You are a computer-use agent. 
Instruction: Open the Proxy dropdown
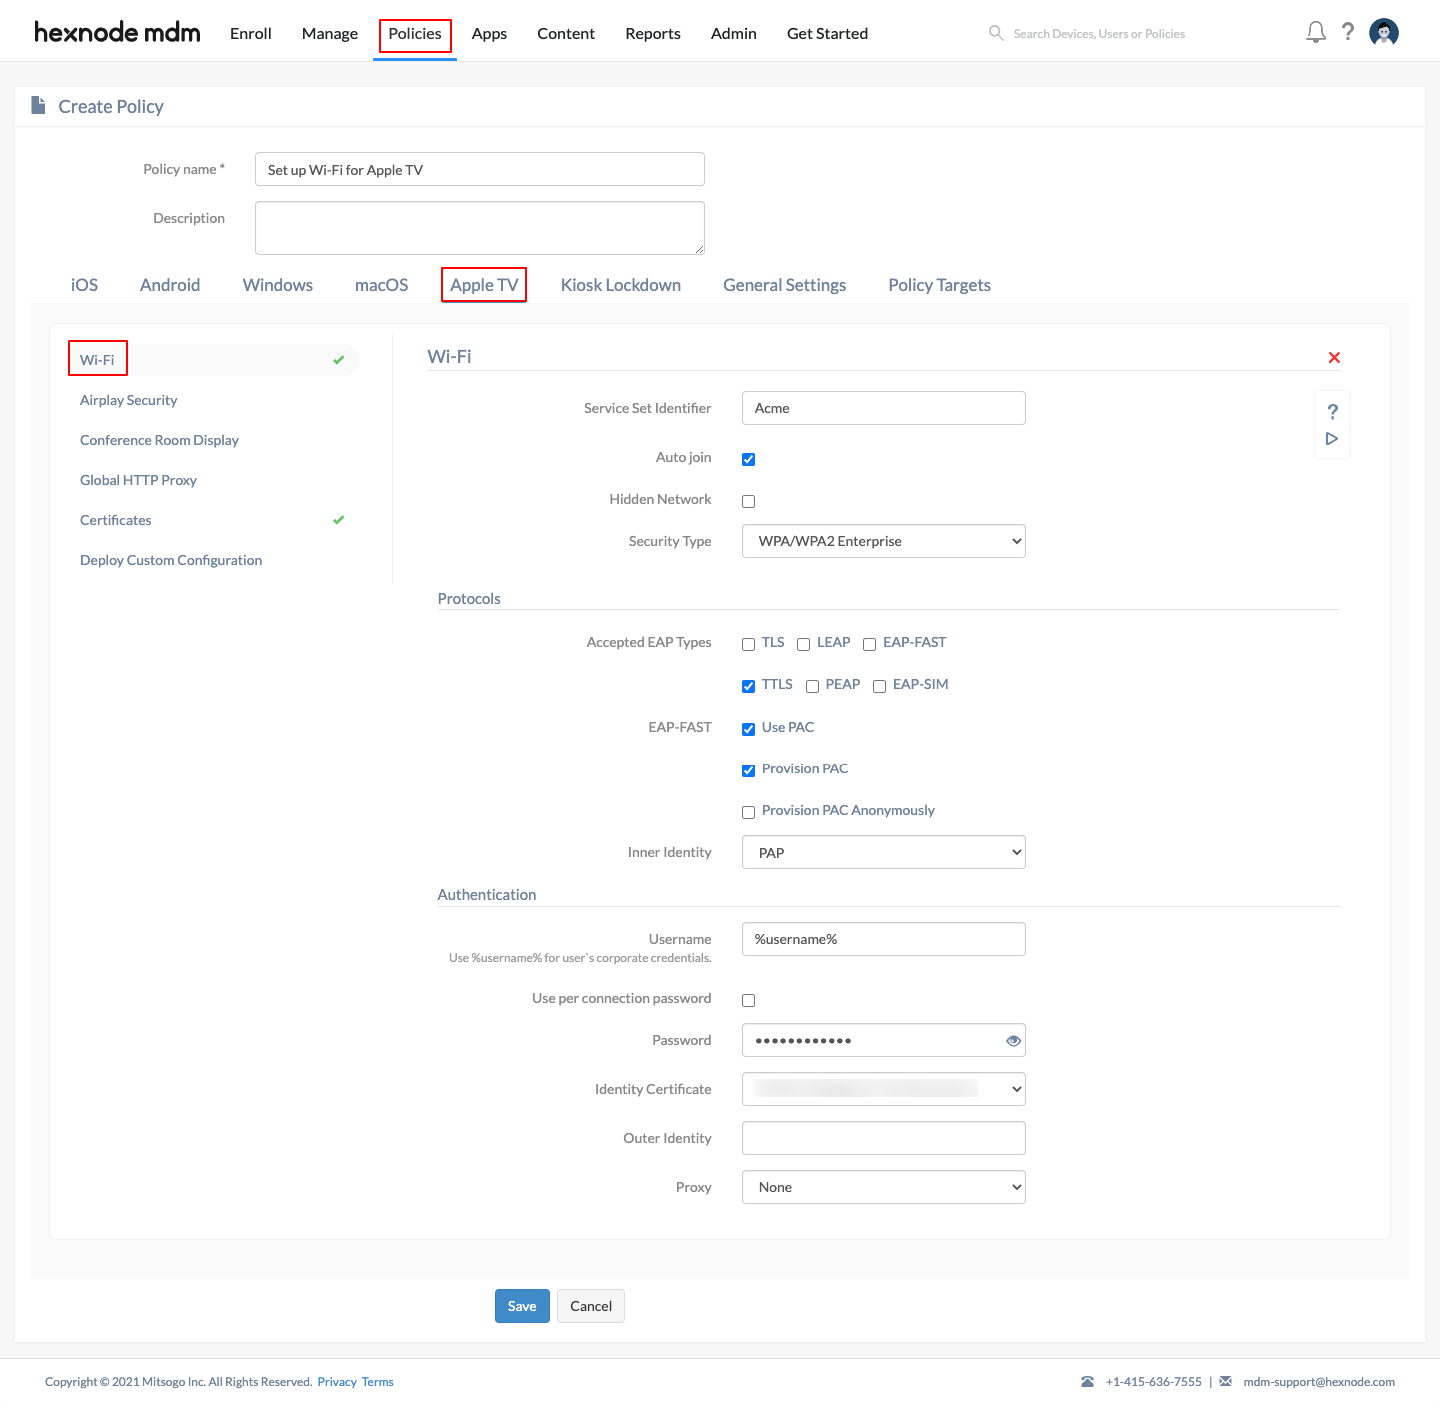tap(884, 1187)
